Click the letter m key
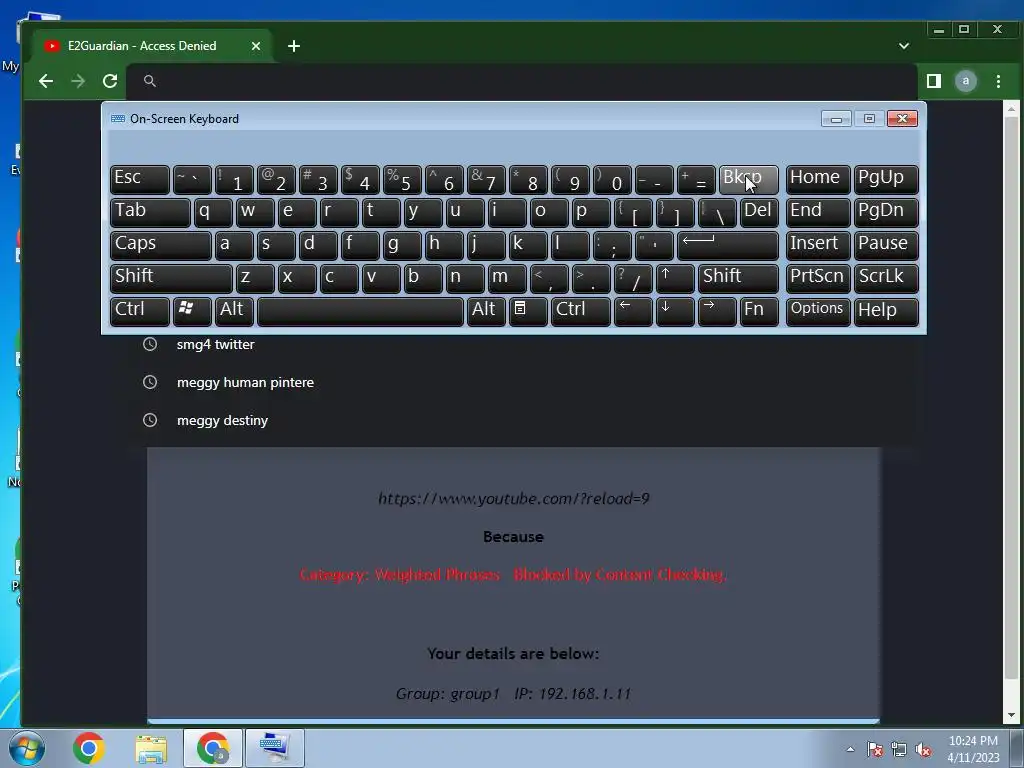1024x768 pixels. click(507, 278)
